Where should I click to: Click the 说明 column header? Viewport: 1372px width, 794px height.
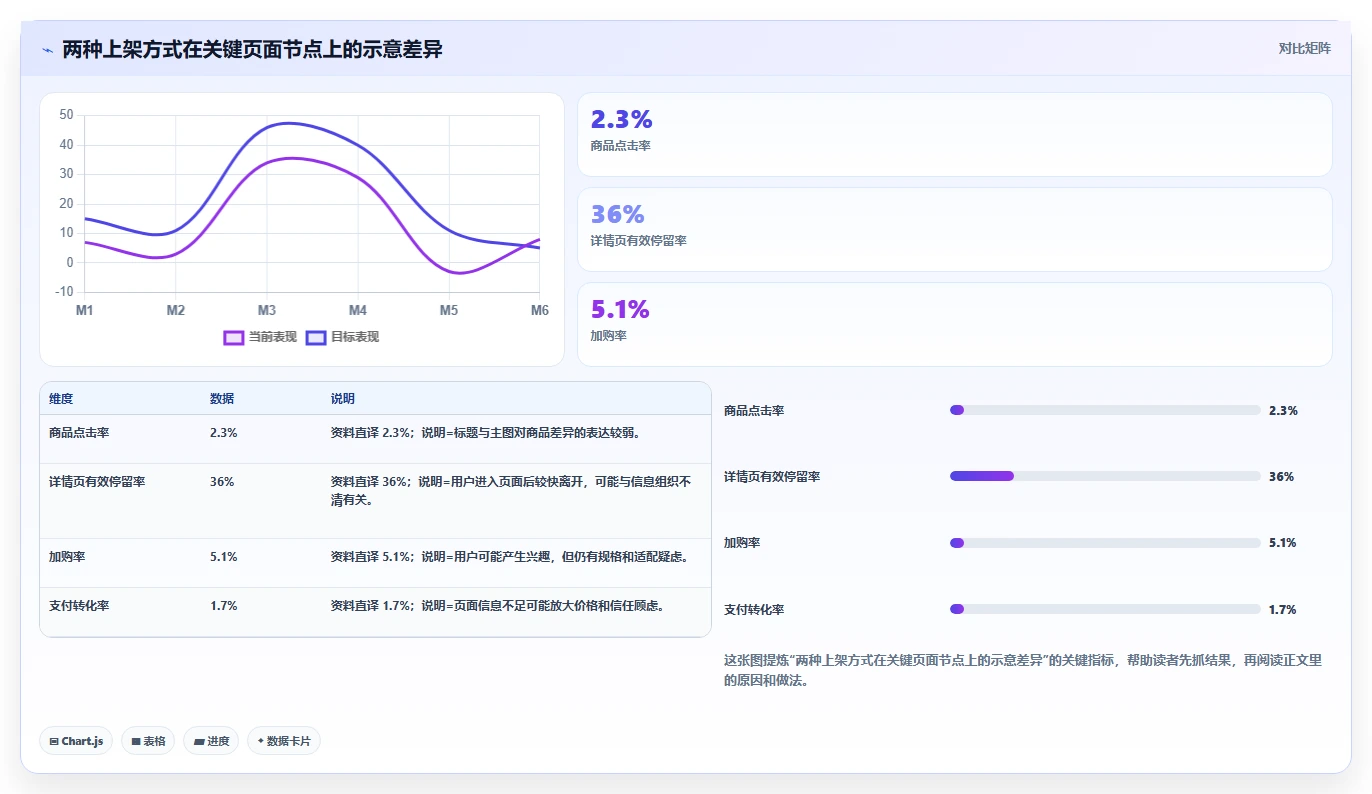point(343,398)
